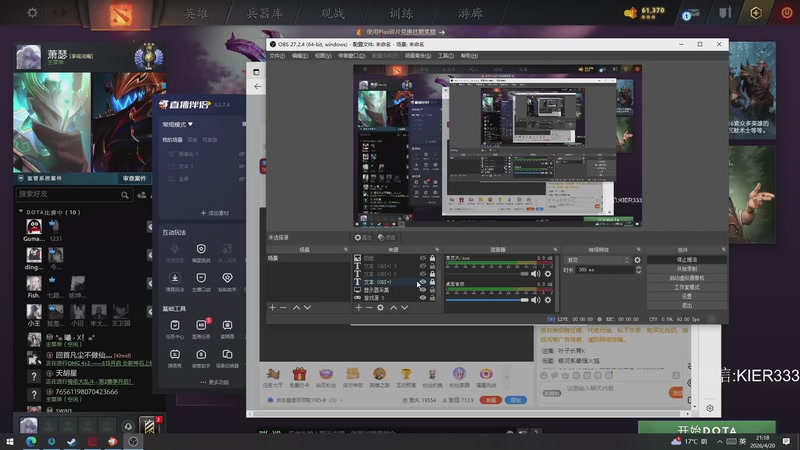Screen dimensions: 800x450
Task: Click 工作室模式 button
Action: pyautogui.click(x=687, y=287)
